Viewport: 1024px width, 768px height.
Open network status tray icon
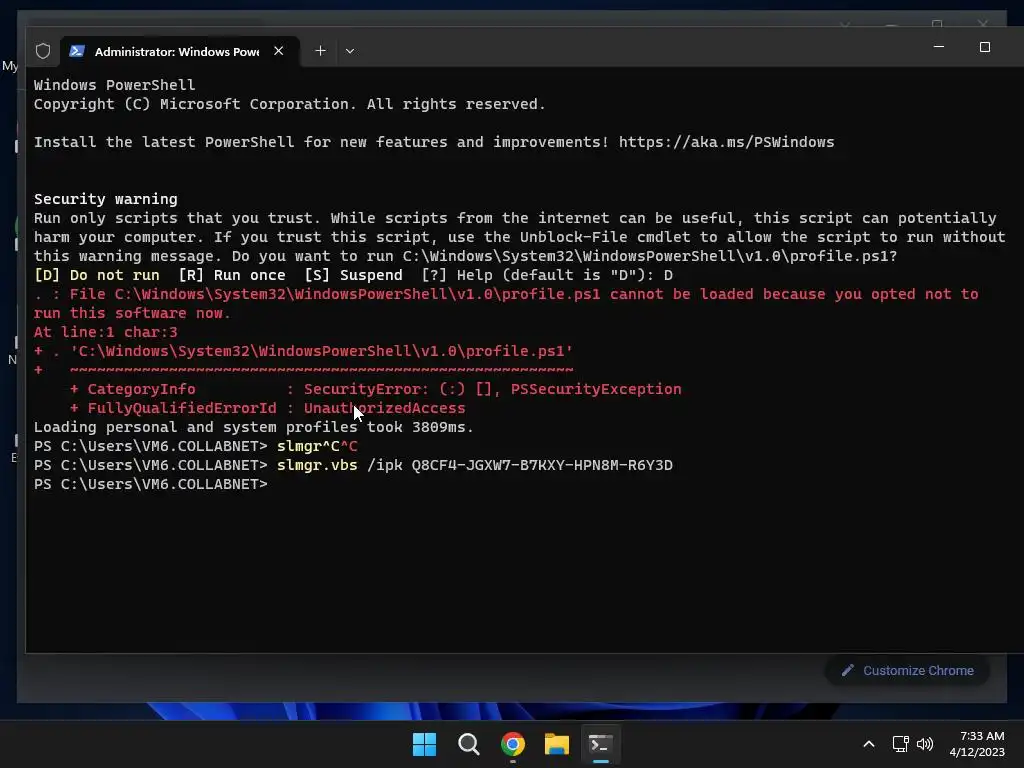pos(901,744)
